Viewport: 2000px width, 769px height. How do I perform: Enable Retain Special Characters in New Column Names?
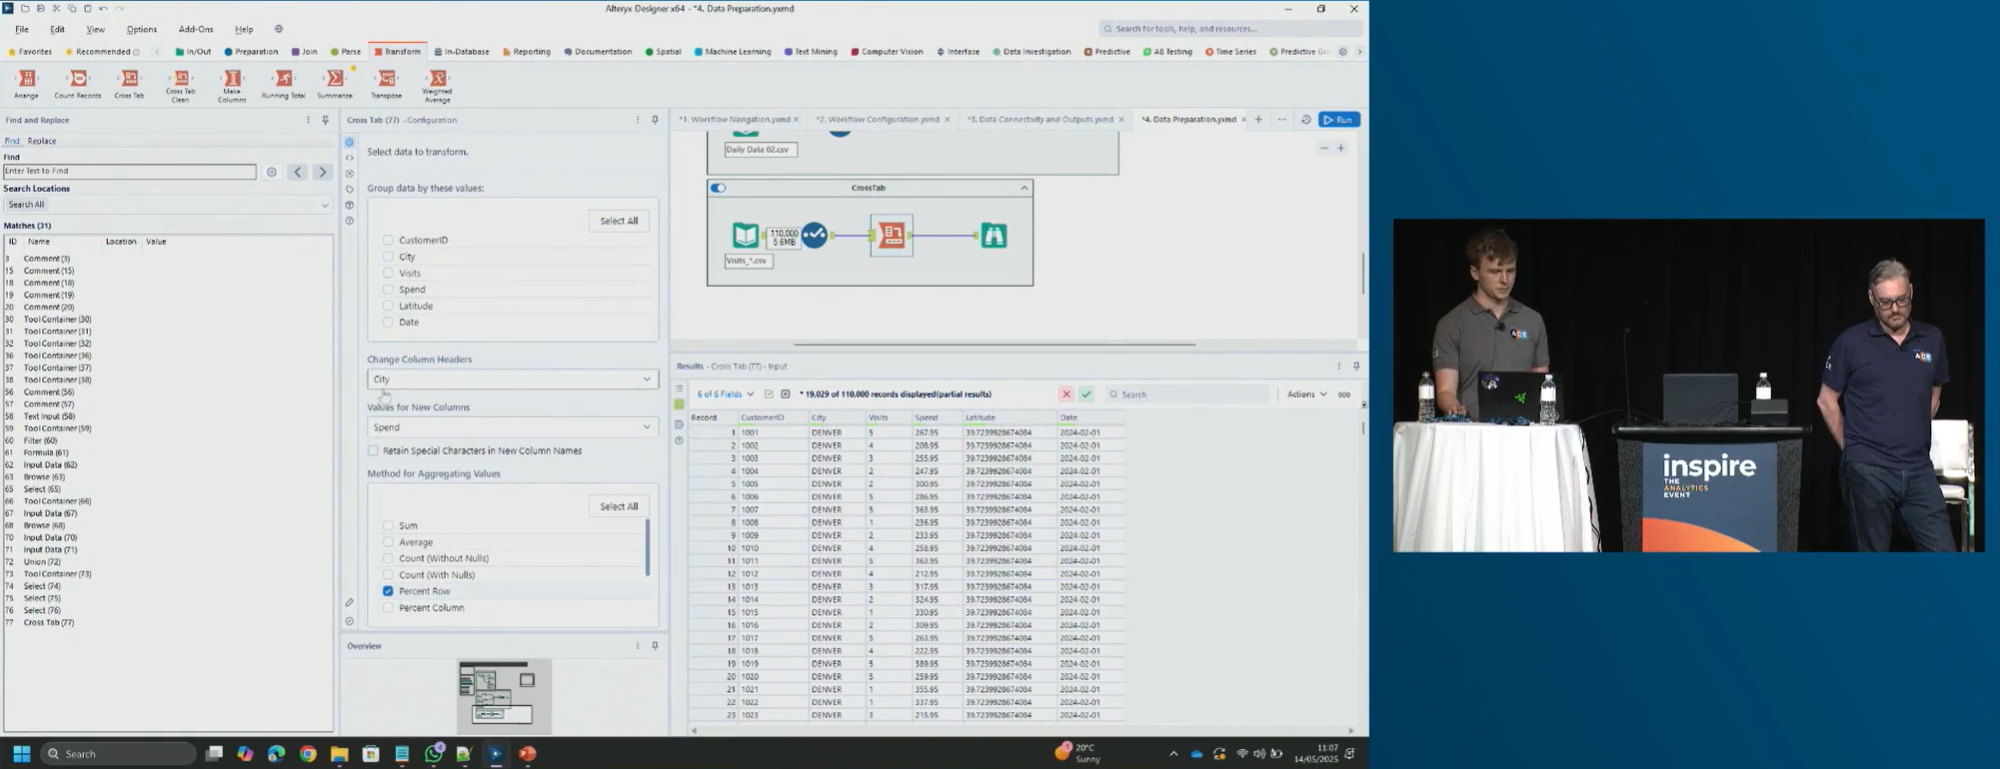(373, 451)
